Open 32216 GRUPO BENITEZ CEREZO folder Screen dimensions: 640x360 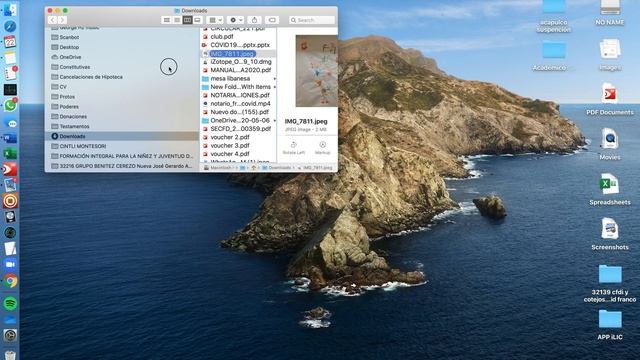(122, 166)
